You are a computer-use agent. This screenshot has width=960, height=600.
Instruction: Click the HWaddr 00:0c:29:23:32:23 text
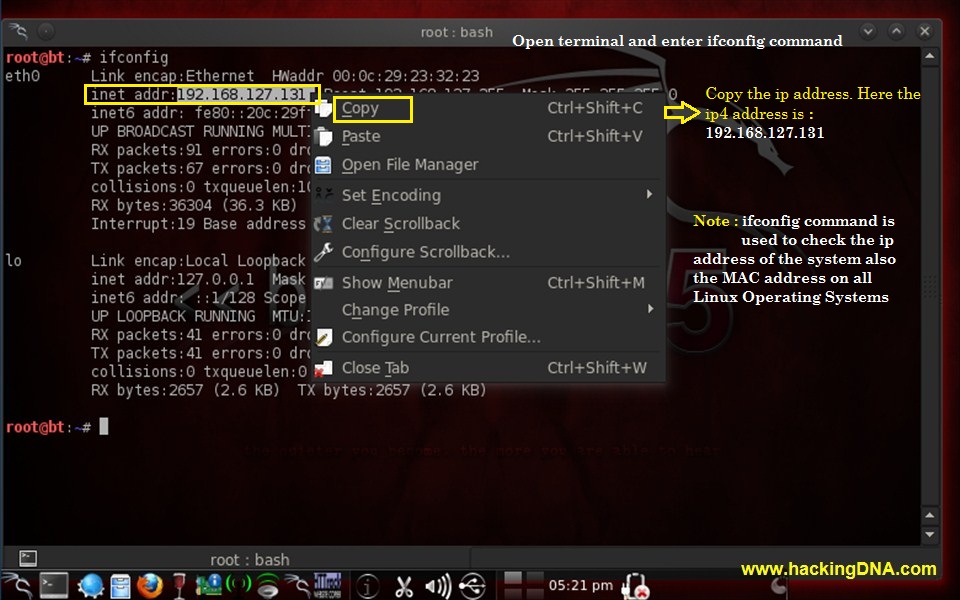pos(375,76)
